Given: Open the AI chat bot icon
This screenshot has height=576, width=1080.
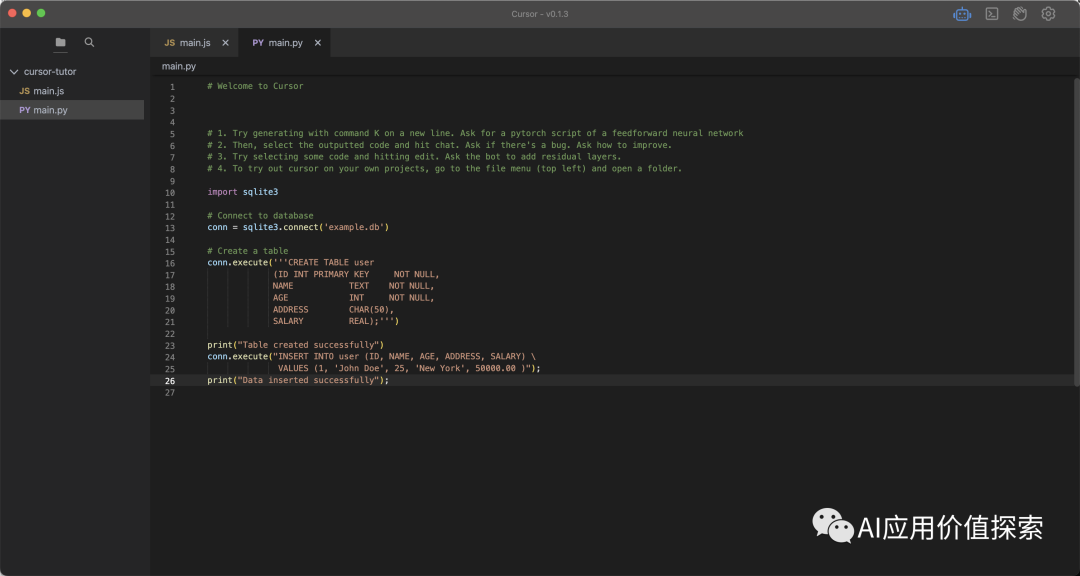Looking at the screenshot, I should click(962, 14).
